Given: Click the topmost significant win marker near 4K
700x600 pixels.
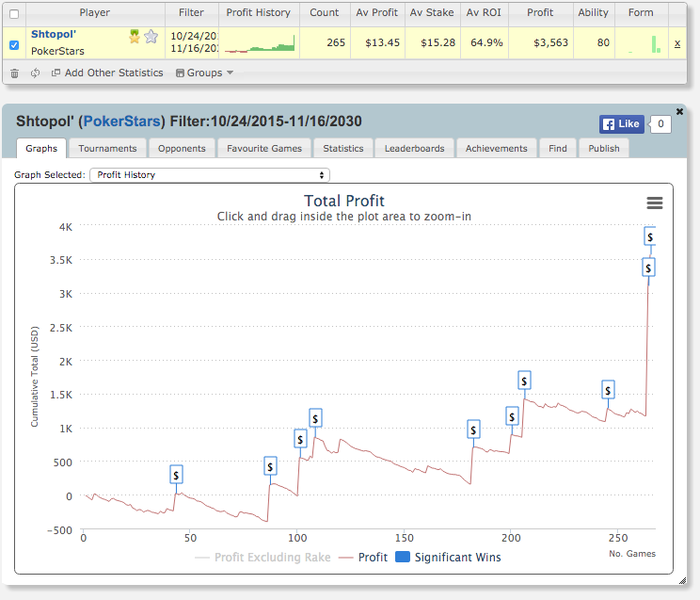Looking at the screenshot, I should [x=650, y=237].
